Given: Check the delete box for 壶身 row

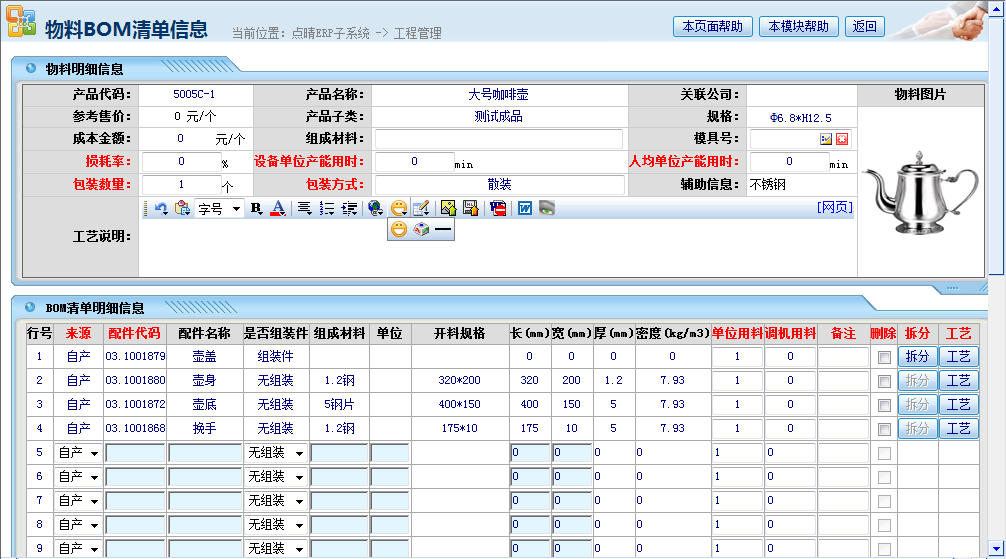Looking at the screenshot, I should tap(883, 381).
